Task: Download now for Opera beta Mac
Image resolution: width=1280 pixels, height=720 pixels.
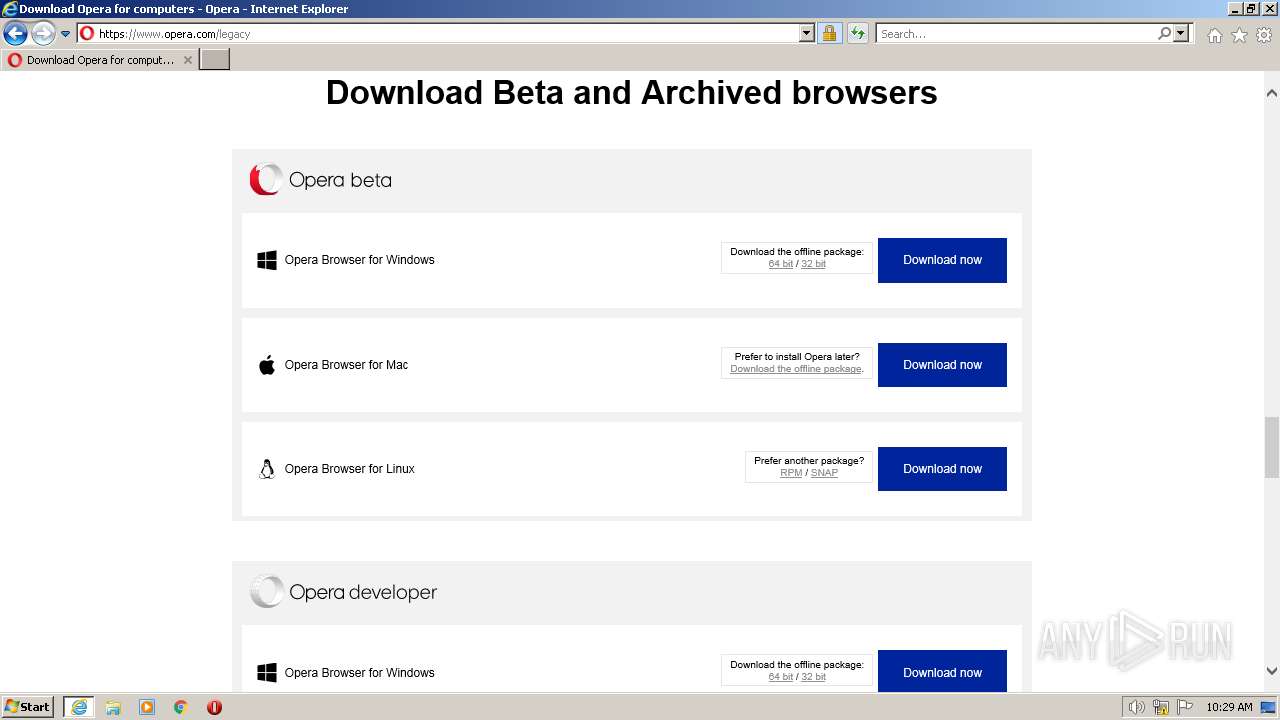Action: click(x=942, y=365)
